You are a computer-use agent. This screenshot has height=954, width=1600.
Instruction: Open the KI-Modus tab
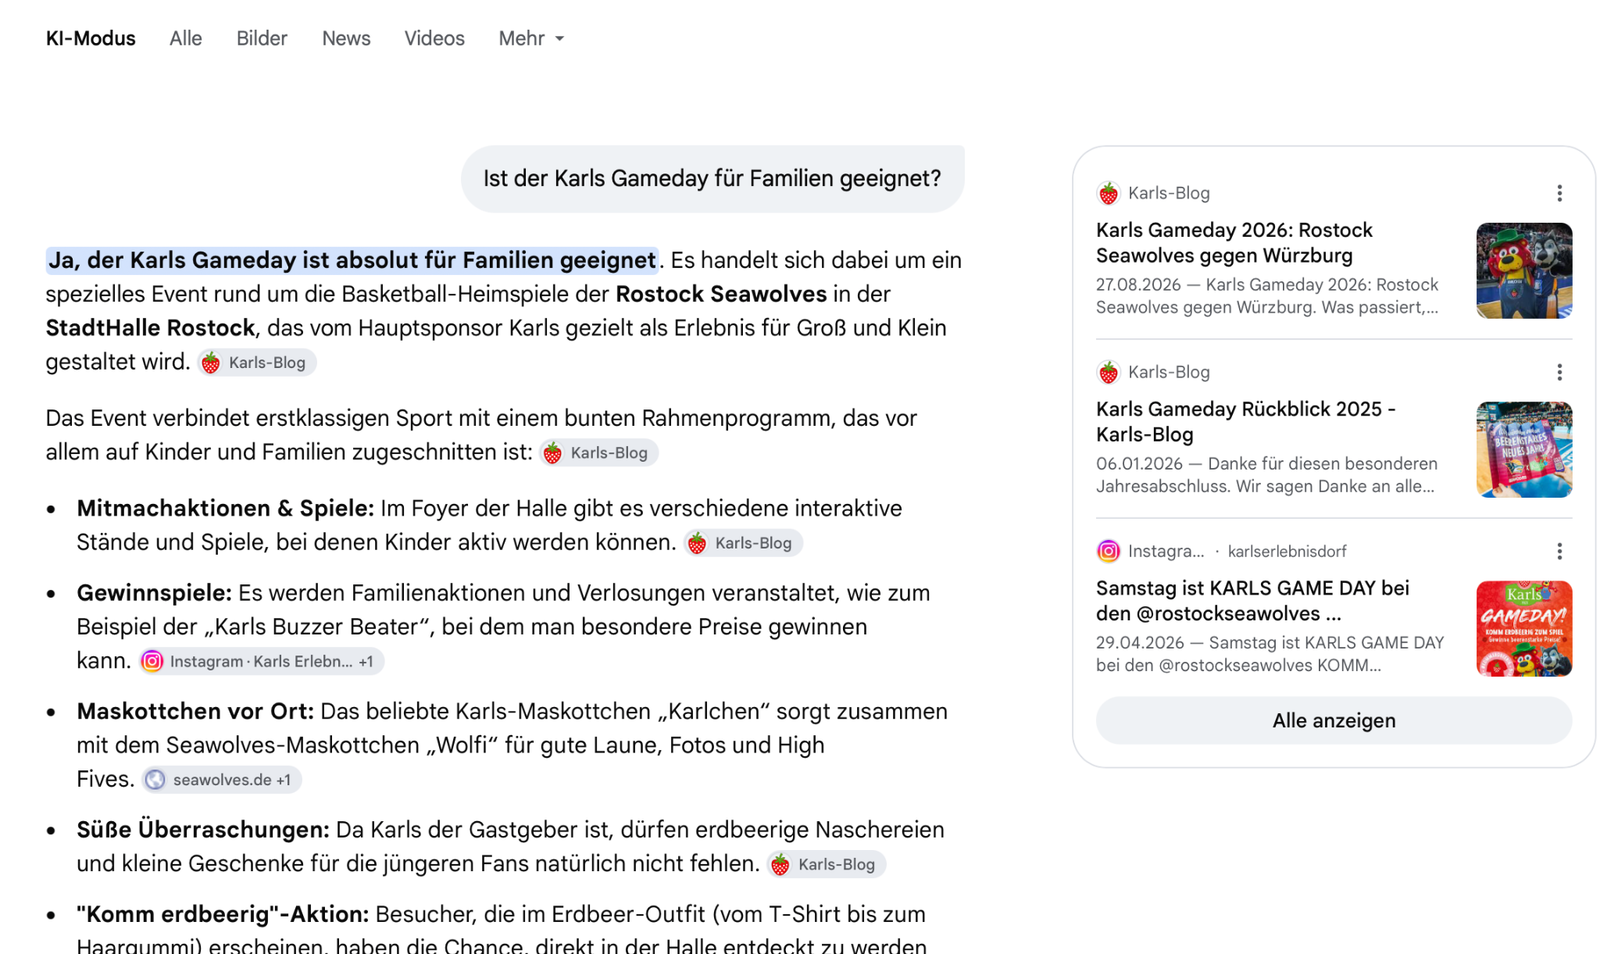90,39
